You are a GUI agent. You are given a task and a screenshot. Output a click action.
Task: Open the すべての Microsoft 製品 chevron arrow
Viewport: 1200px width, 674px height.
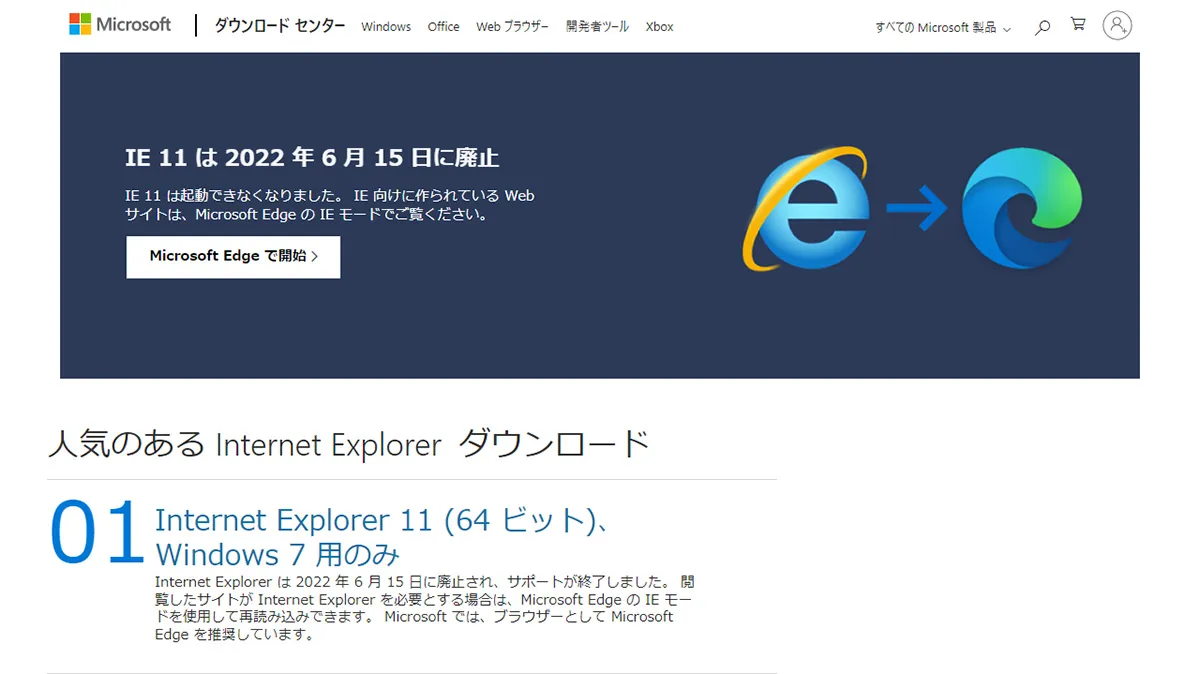1007,29
